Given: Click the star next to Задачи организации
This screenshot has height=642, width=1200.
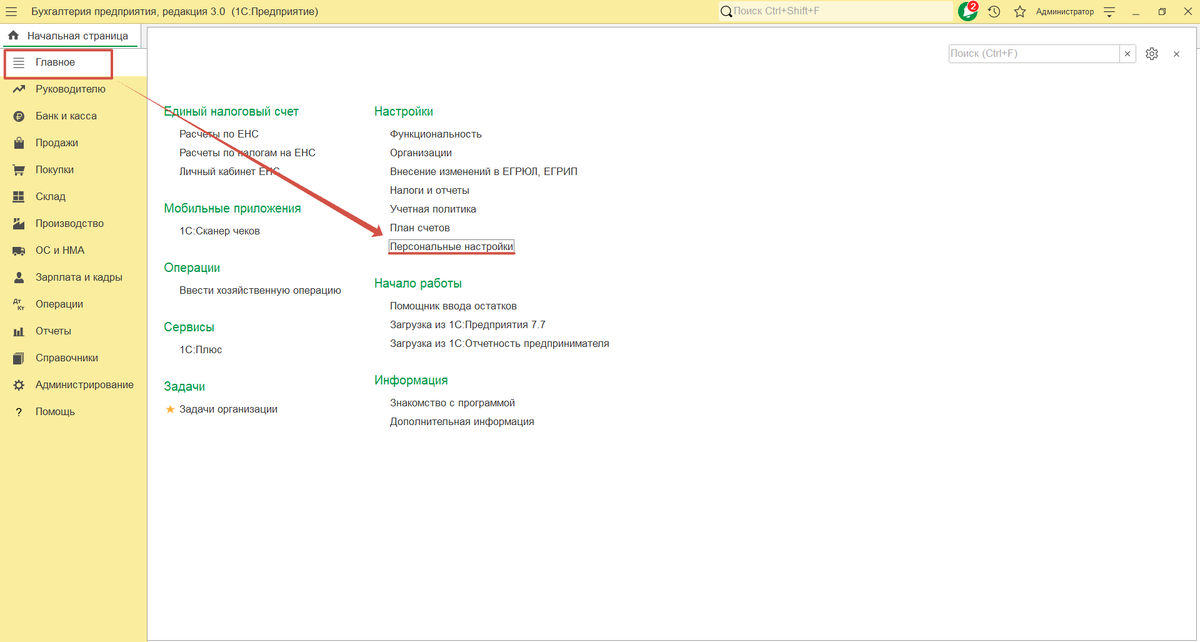Looking at the screenshot, I should (x=170, y=409).
